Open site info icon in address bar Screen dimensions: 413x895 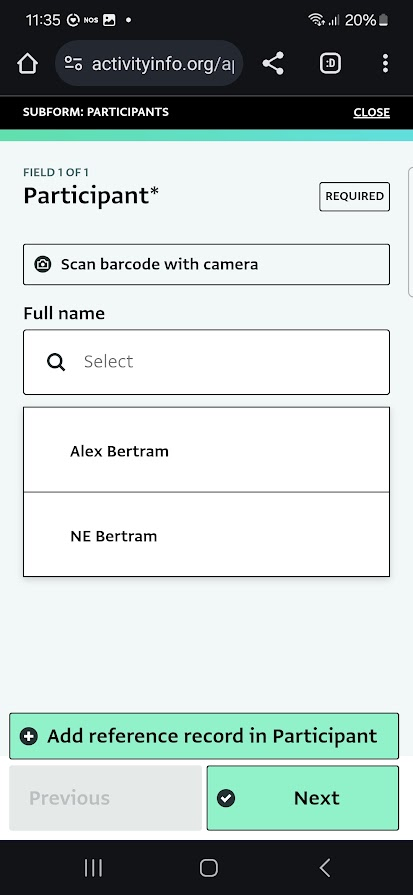coord(73,63)
